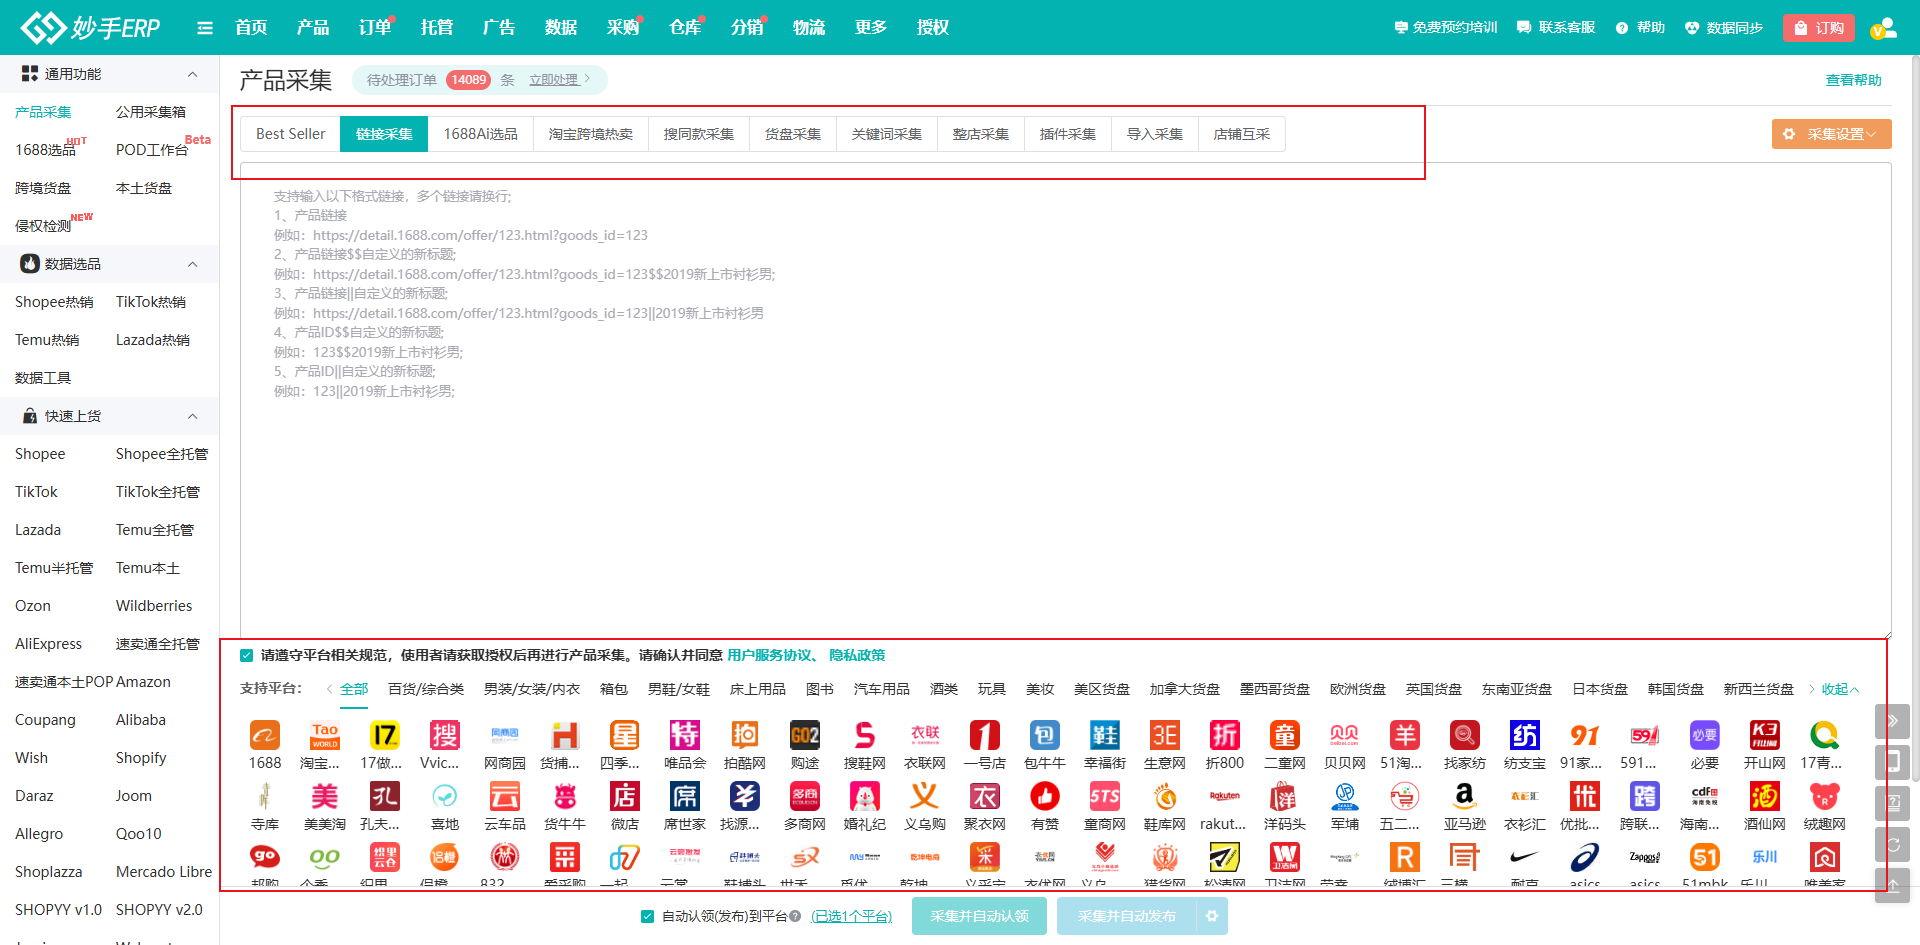Collapse the 快速上货 sidebar section
This screenshot has width=1920, height=945.
coord(193,416)
